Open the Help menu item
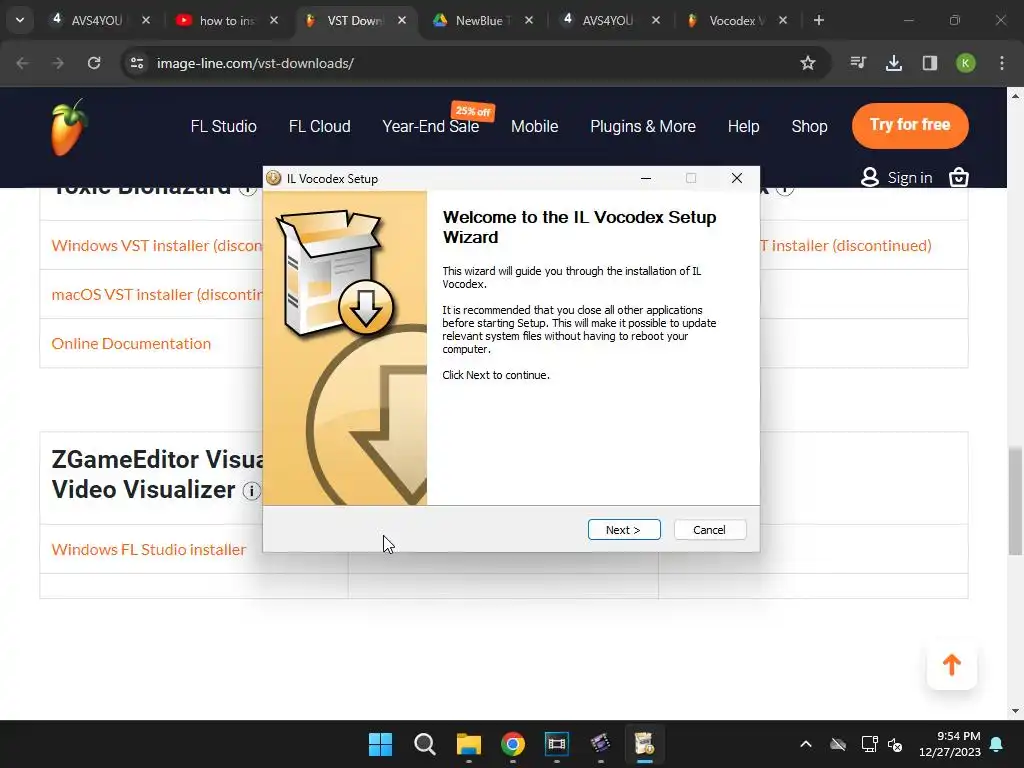The height and width of the screenshot is (768, 1024). (743, 126)
